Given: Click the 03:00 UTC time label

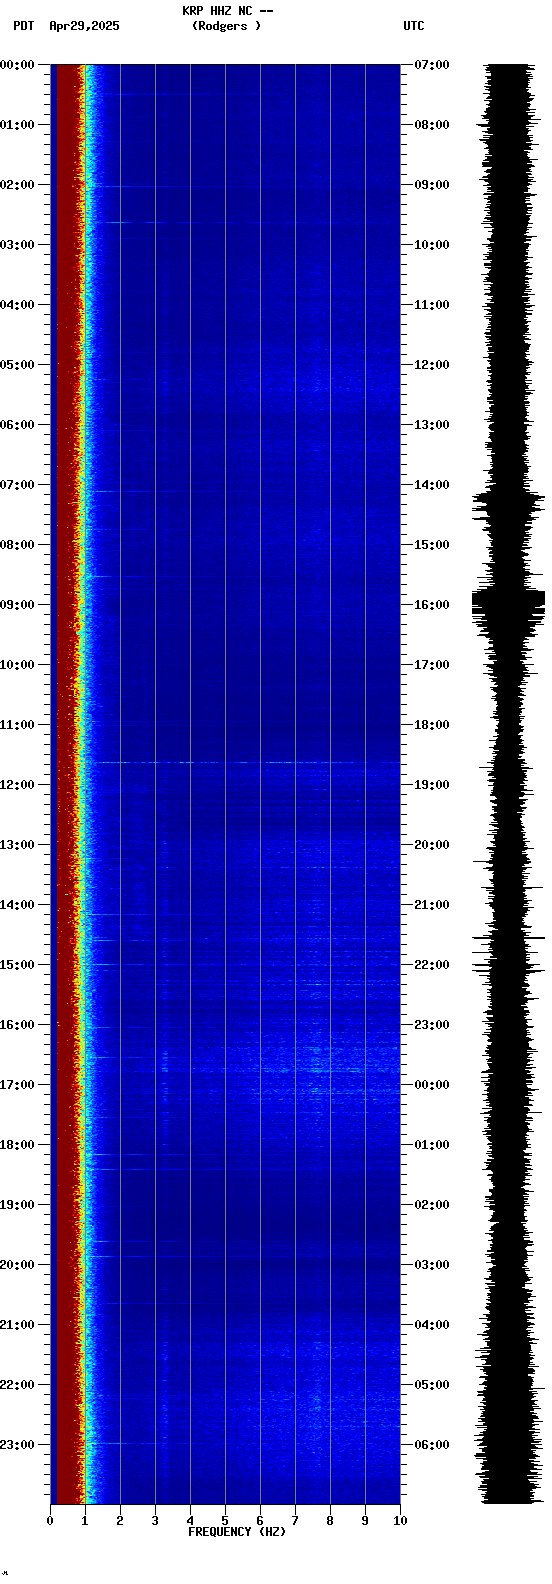Looking at the screenshot, I should tap(431, 1265).
